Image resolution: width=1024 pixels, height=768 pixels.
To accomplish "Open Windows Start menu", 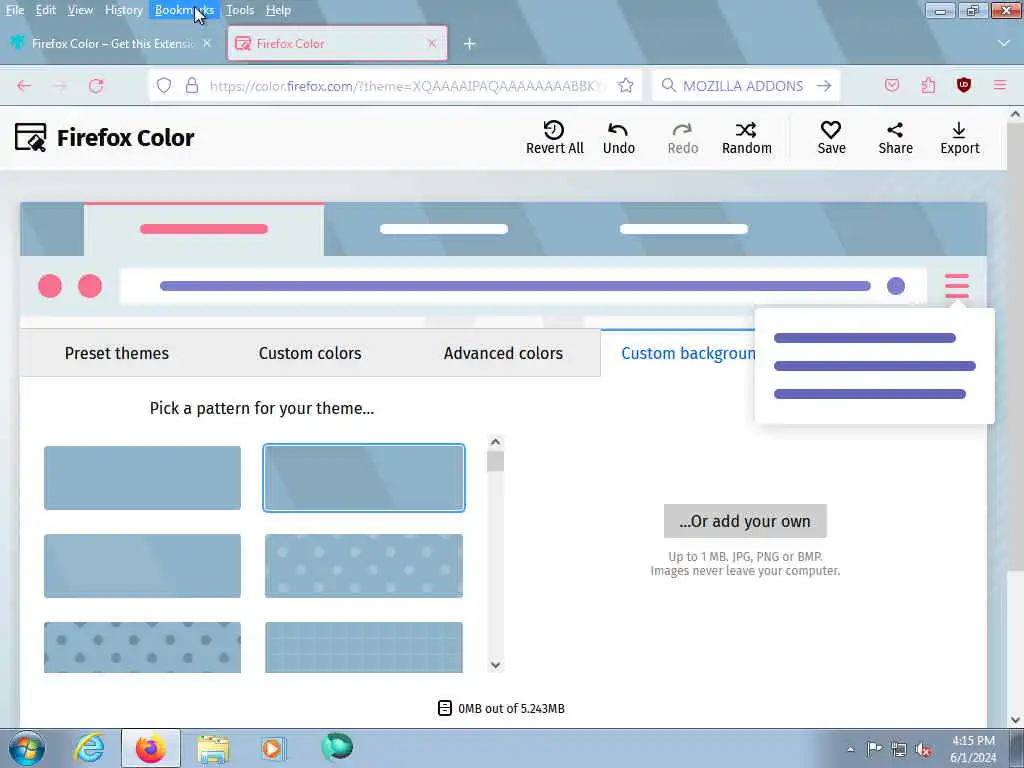I will (27, 748).
